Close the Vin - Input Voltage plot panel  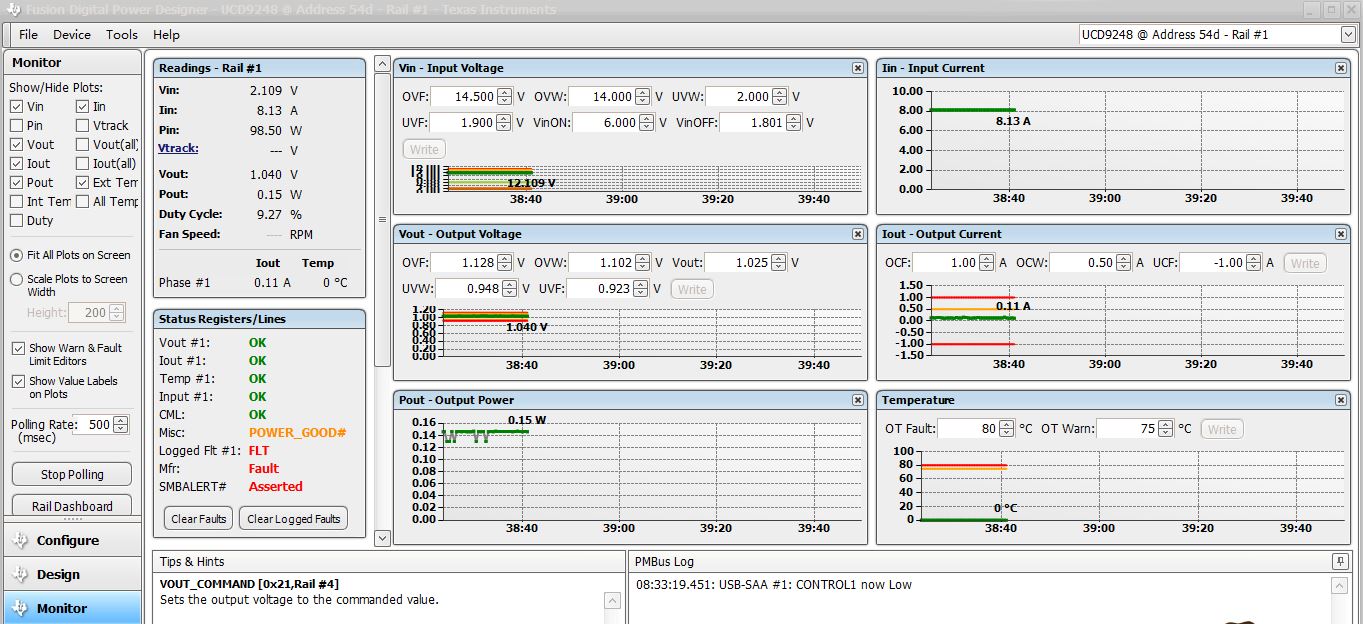pos(857,68)
